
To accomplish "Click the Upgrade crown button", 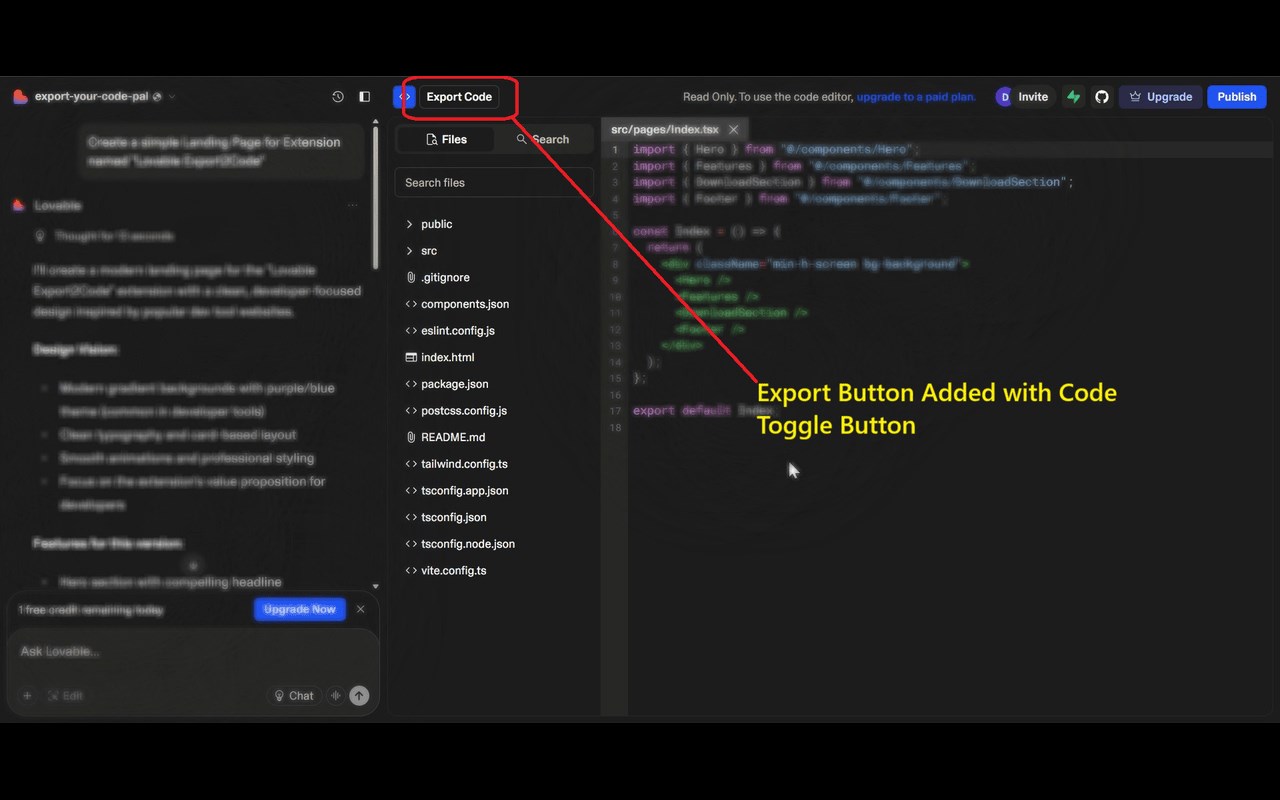I will pos(1160,97).
